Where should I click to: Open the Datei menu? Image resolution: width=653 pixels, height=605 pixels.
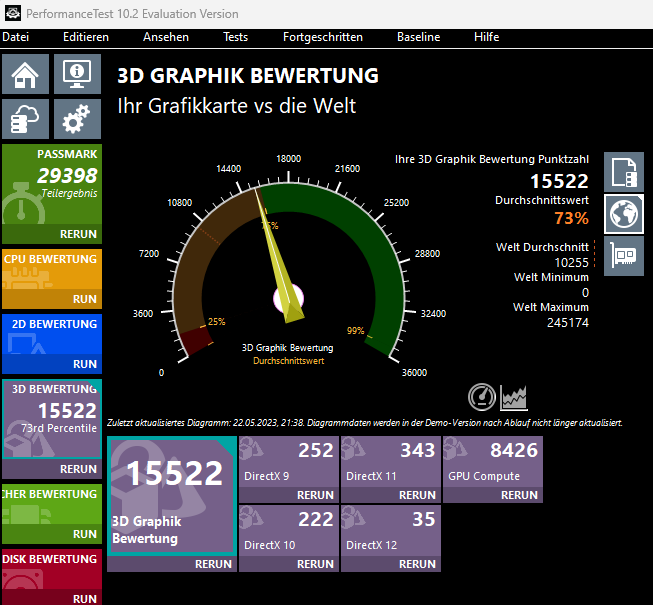click(x=15, y=37)
